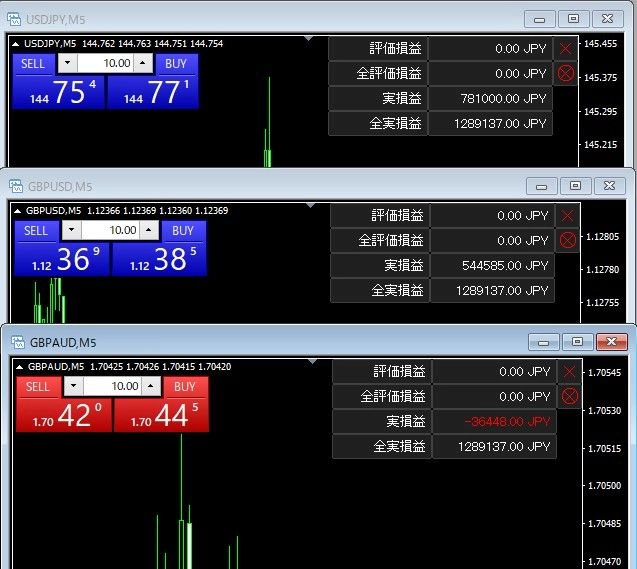Image resolution: width=637 pixels, height=569 pixels.
Task: Click red X close-position icon in GBPUSD panel
Action: click(x=568, y=216)
